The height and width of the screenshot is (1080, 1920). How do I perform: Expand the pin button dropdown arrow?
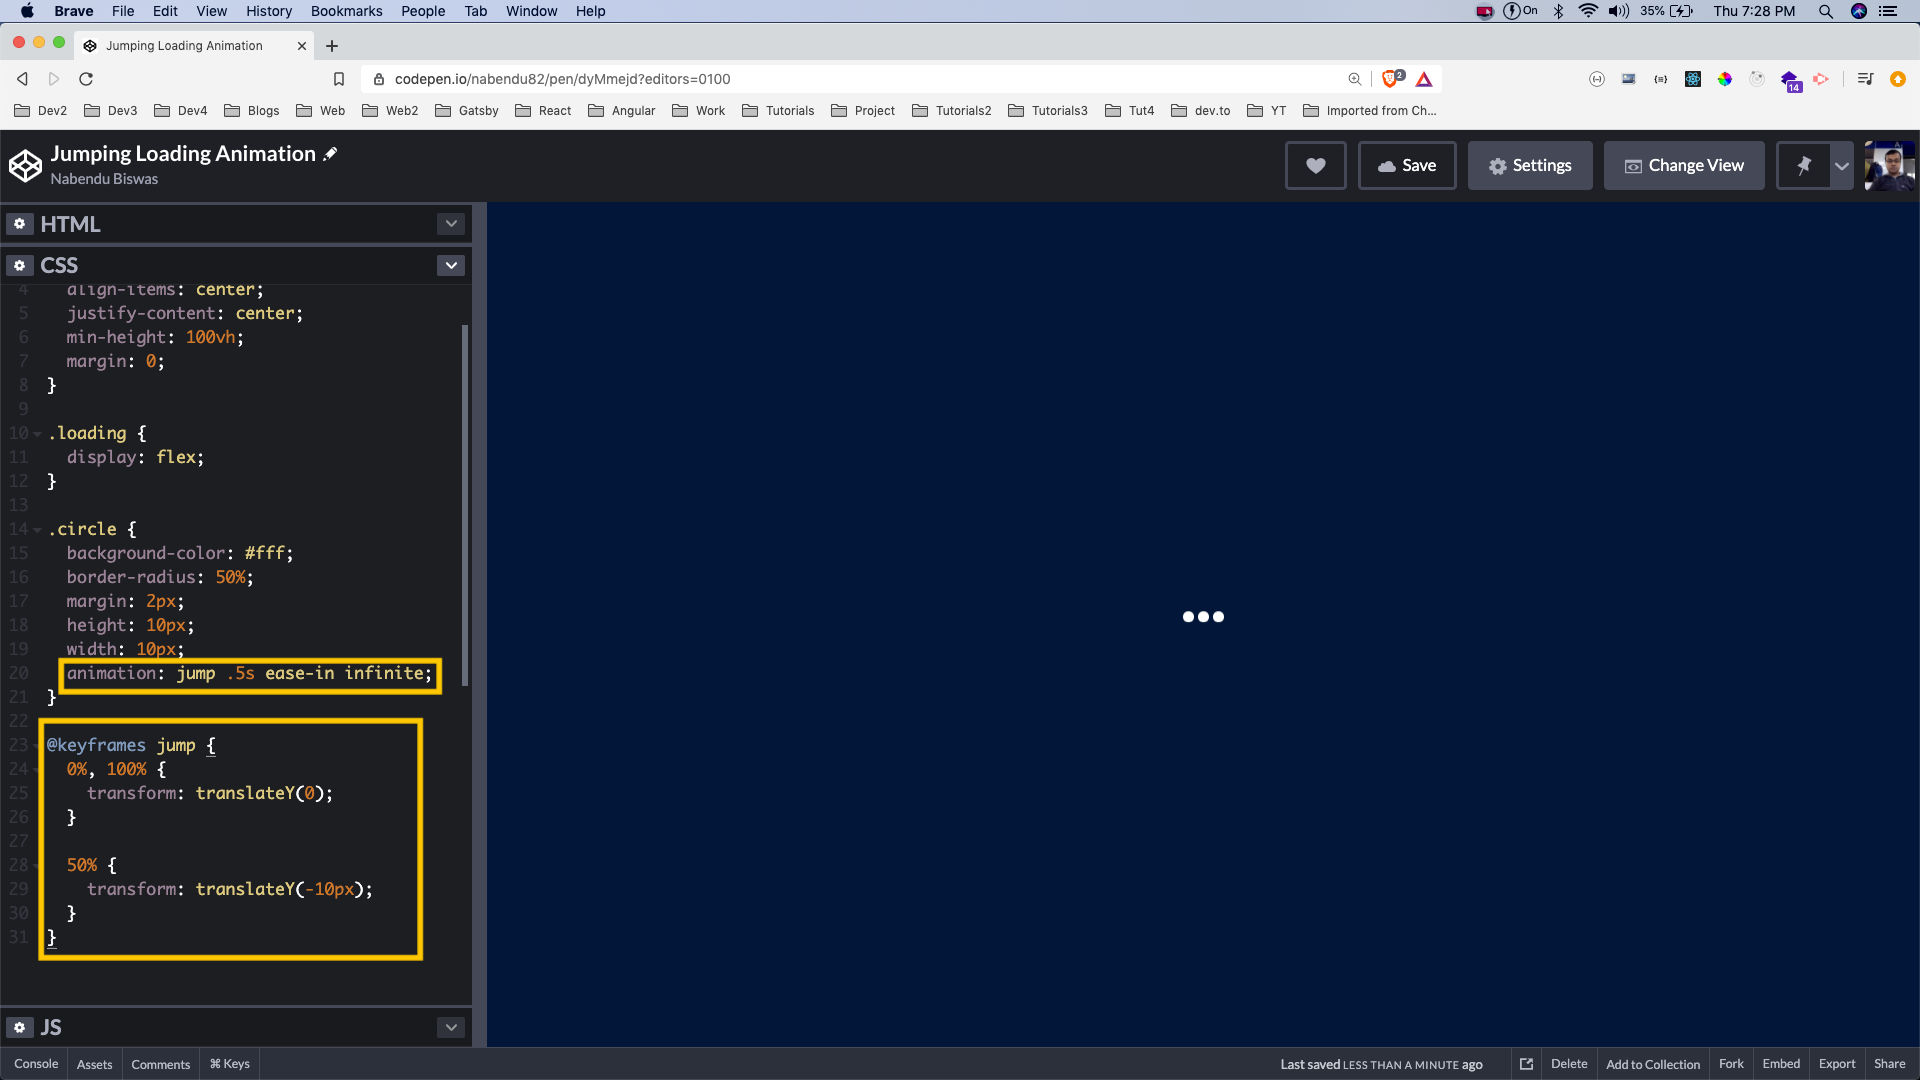pos(1841,166)
